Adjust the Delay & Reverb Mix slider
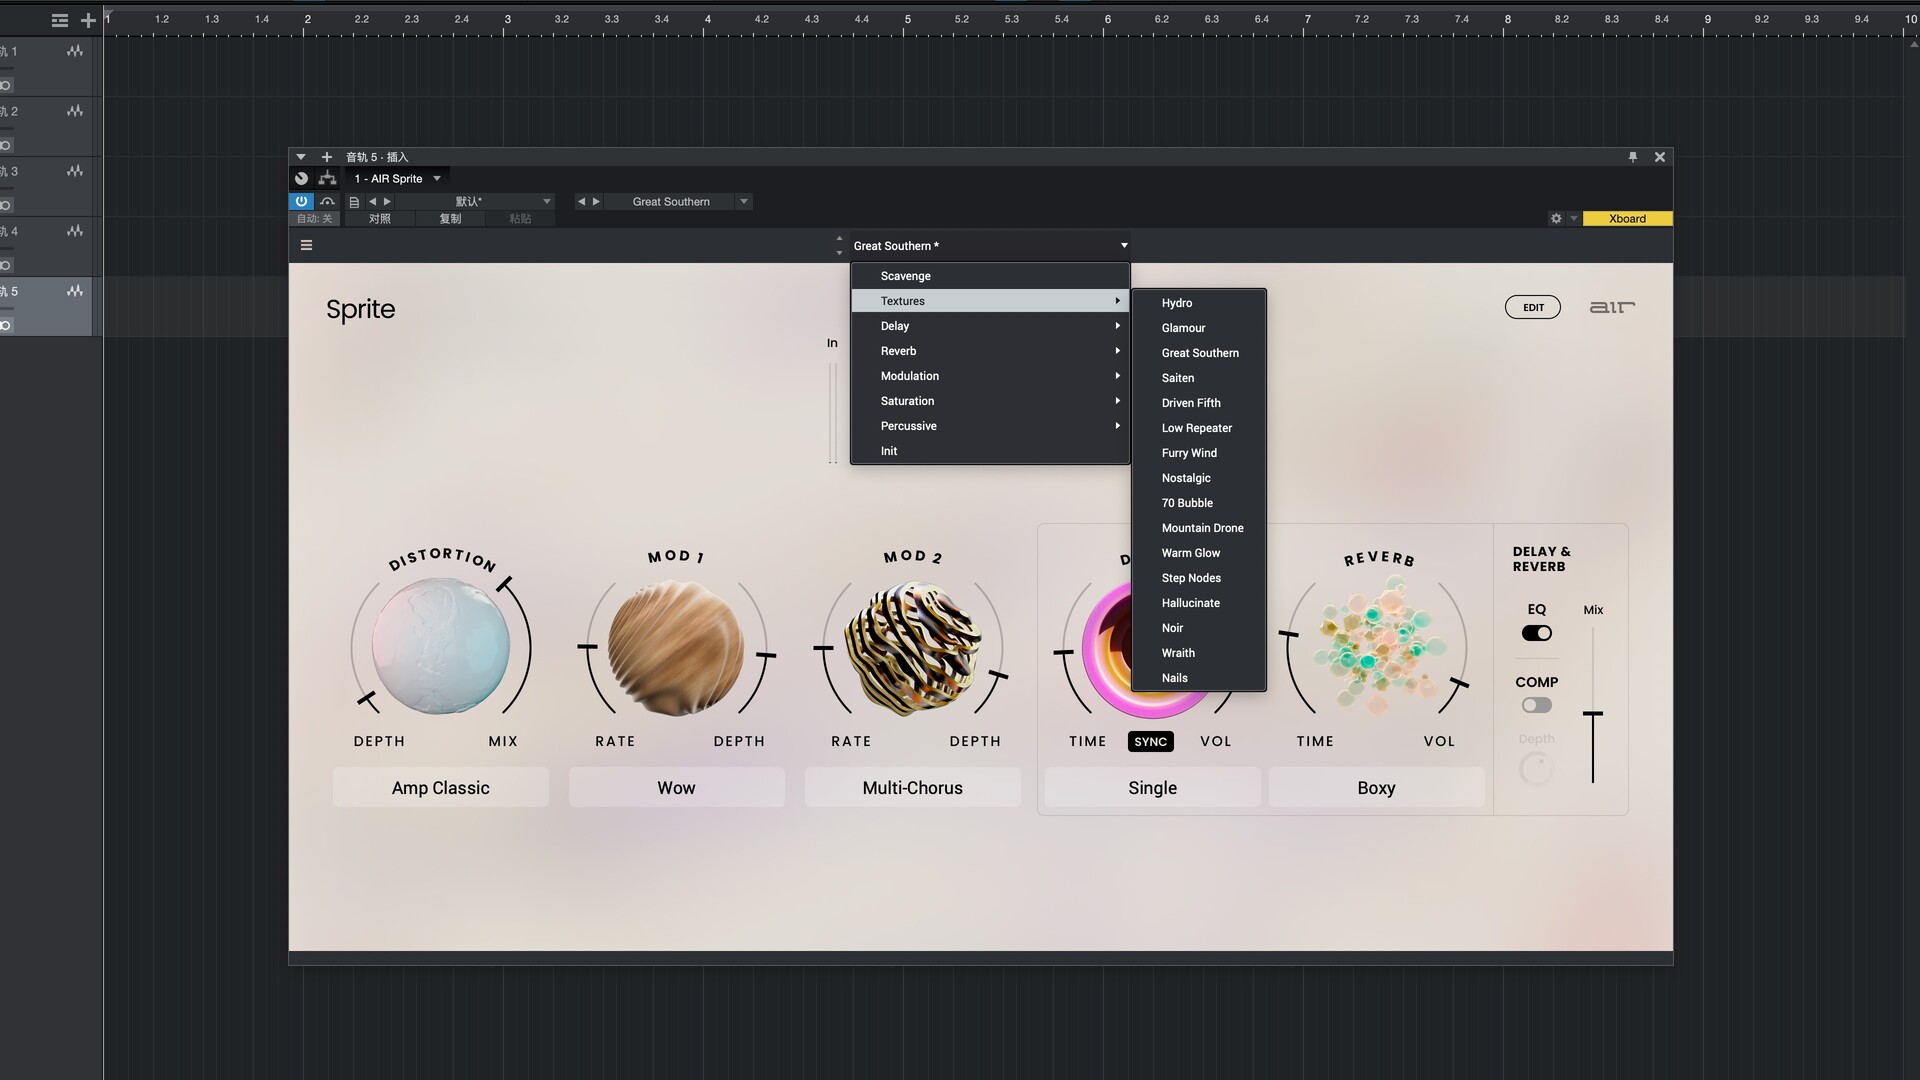Image resolution: width=1920 pixels, height=1080 pixels. 1593,713
